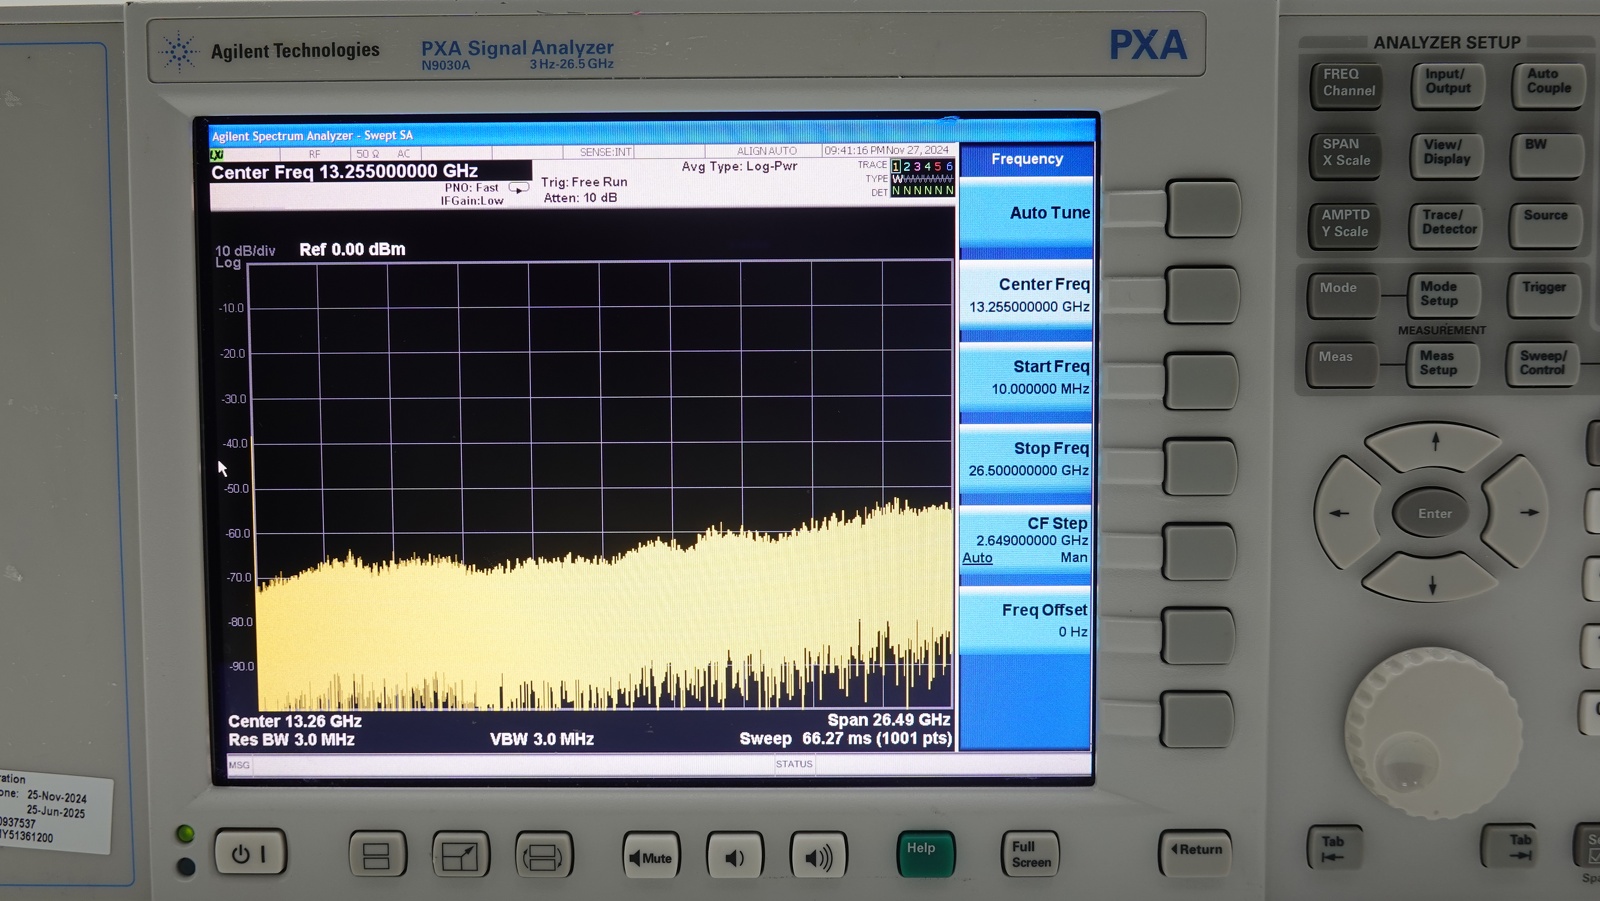The image size is (1600, 901).
Task: Click the Trigger hardkey
Action: point(1544,294)
